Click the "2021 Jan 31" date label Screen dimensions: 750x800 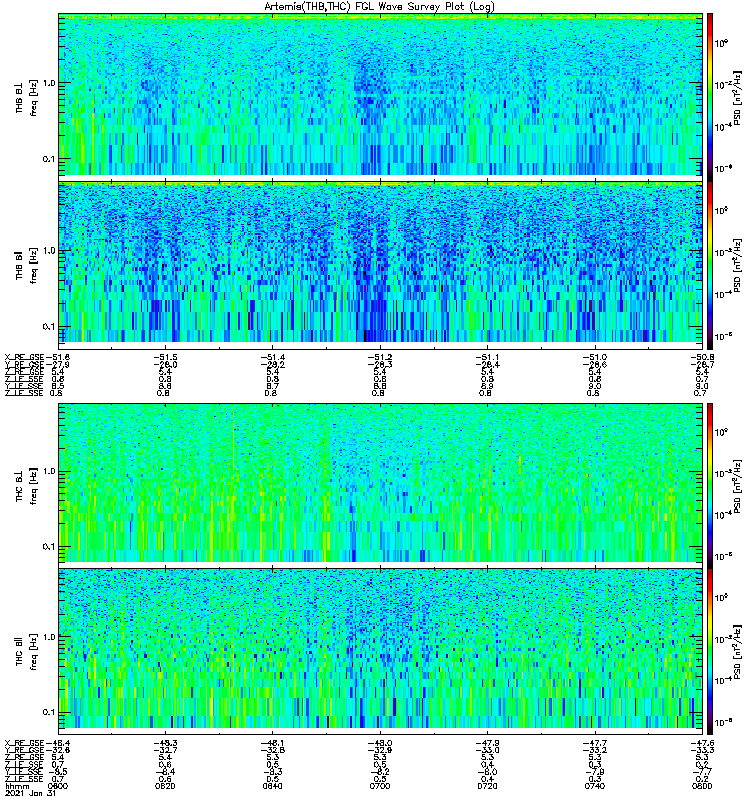click(30, 793)
